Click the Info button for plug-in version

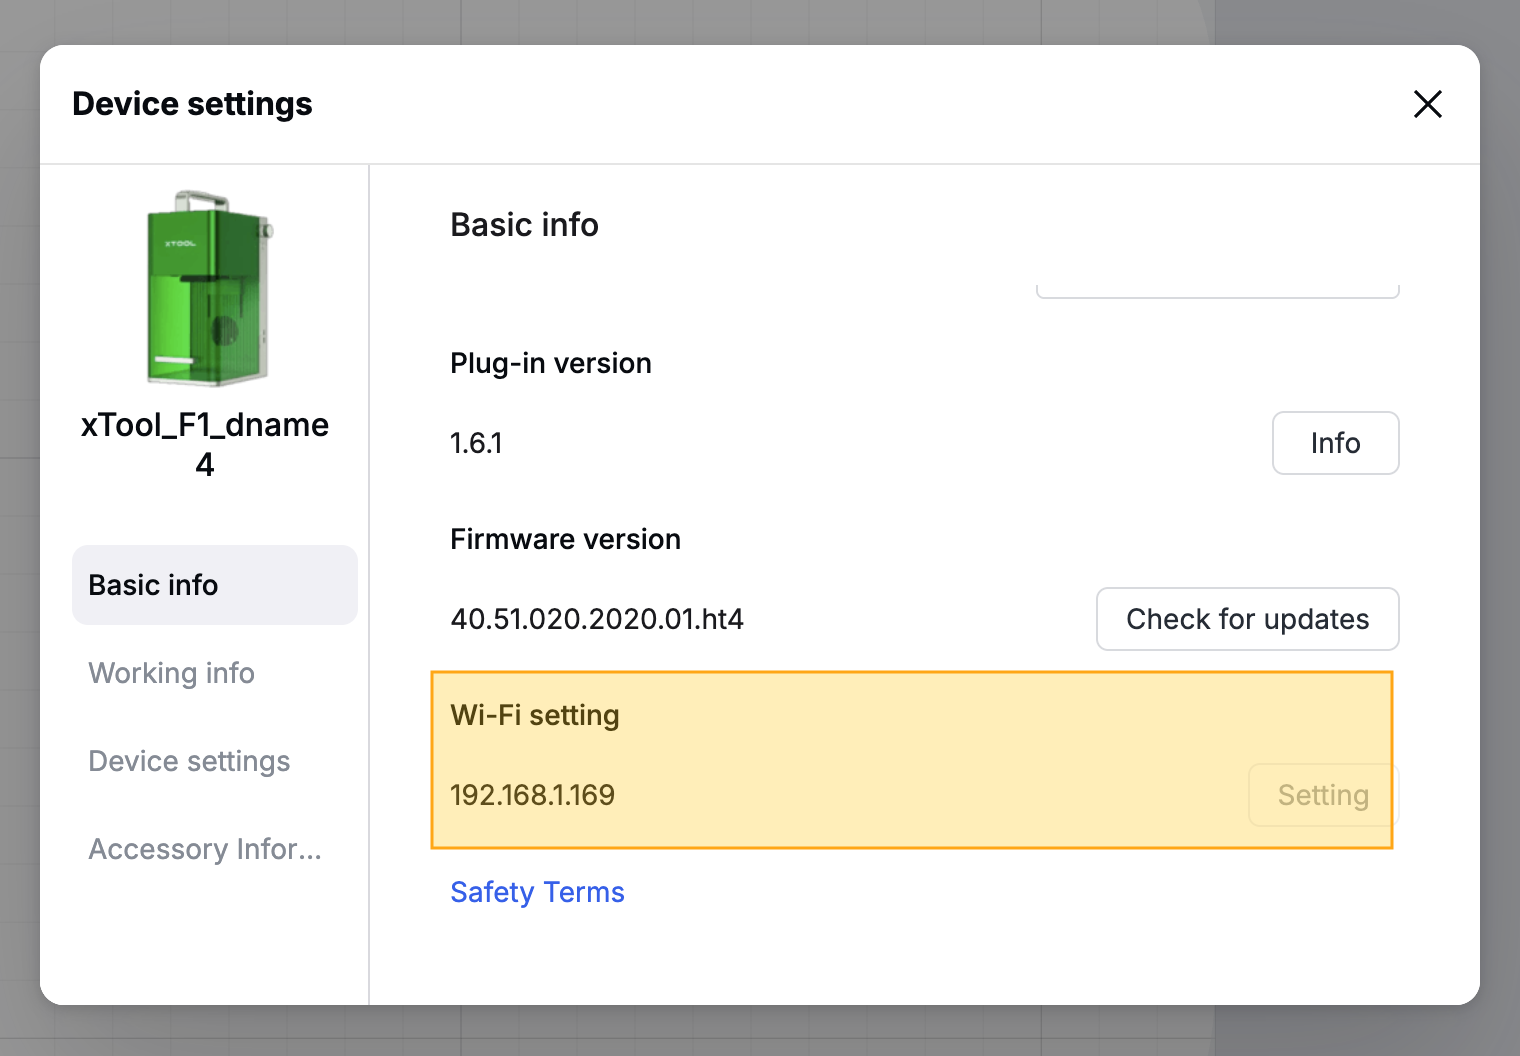pos(1335,443)
